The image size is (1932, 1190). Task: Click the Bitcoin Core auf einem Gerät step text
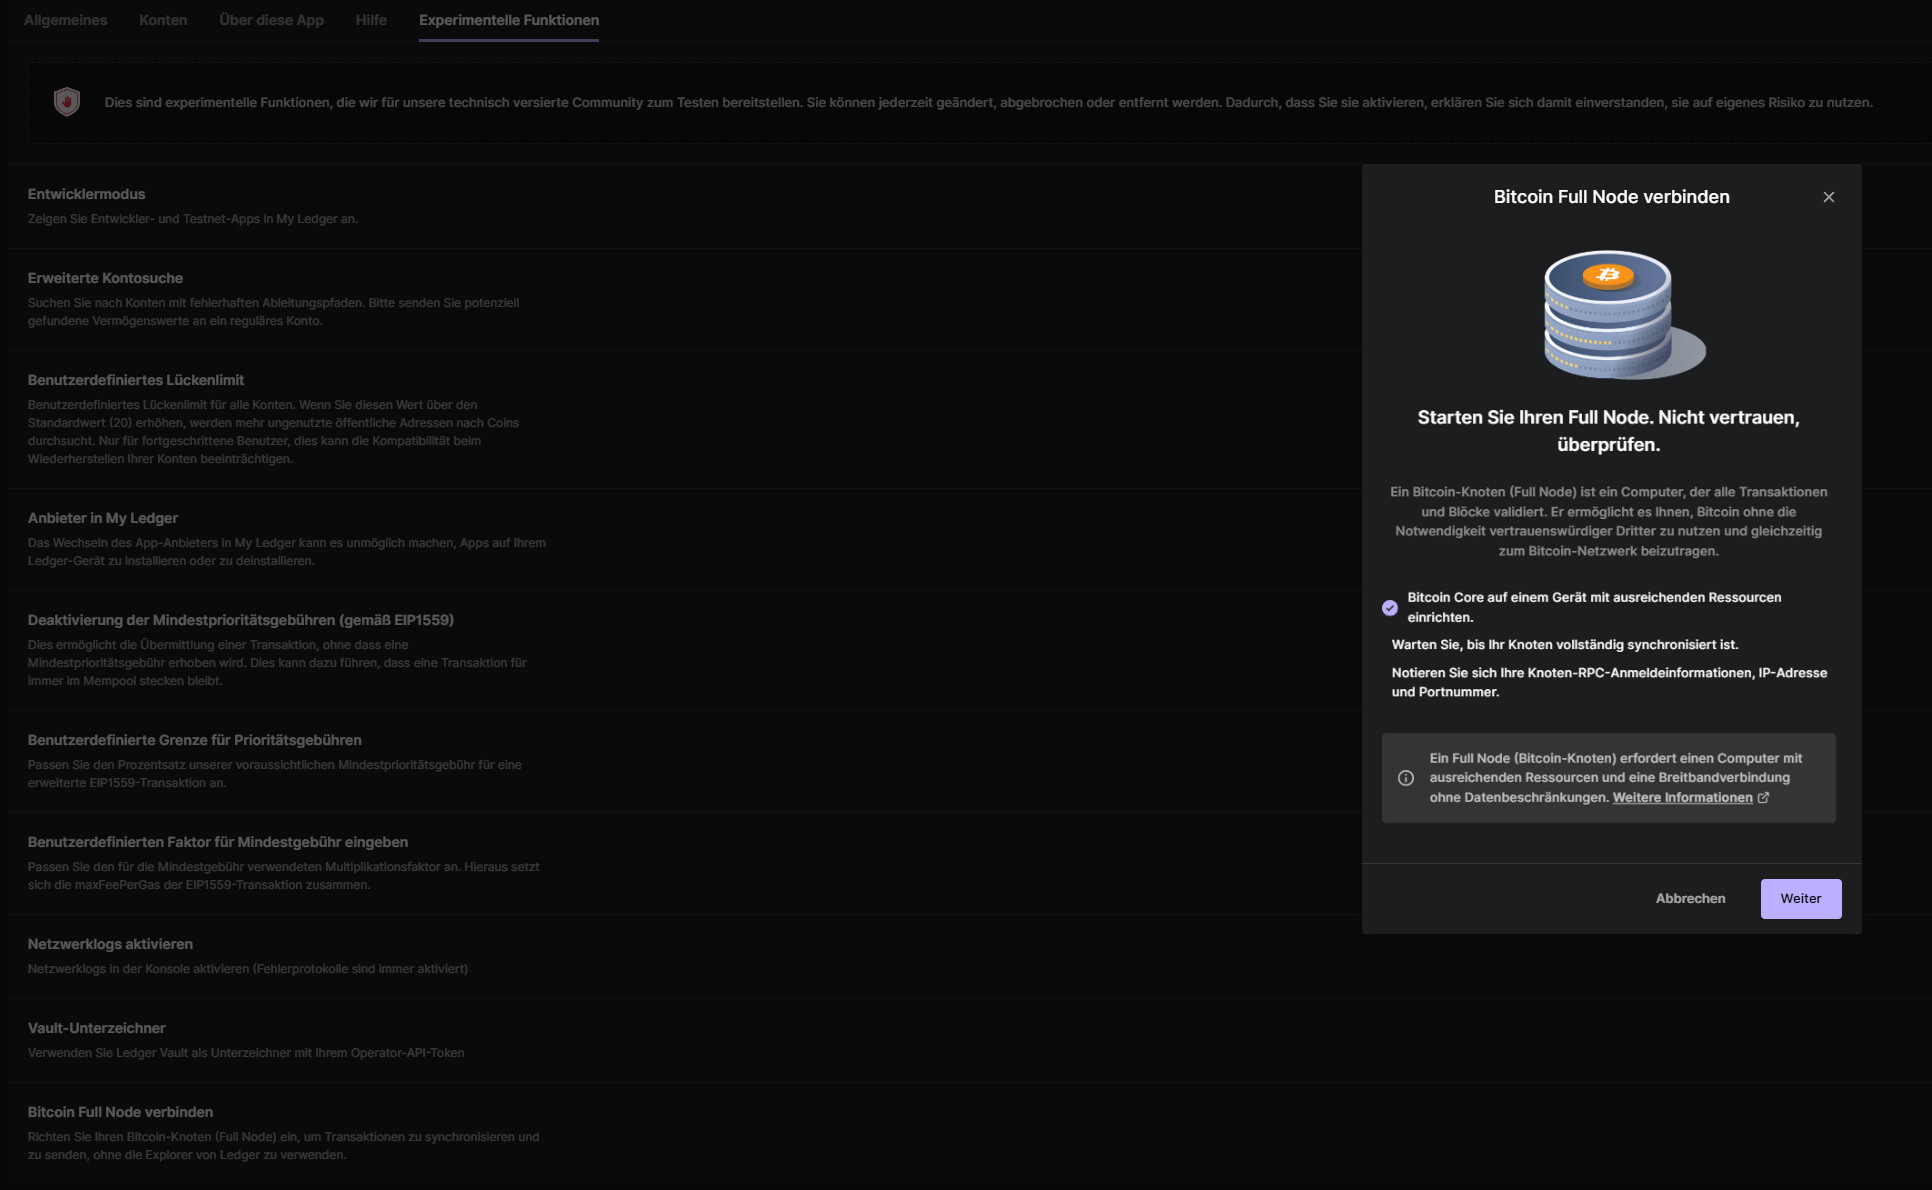tap(1594, 607)
